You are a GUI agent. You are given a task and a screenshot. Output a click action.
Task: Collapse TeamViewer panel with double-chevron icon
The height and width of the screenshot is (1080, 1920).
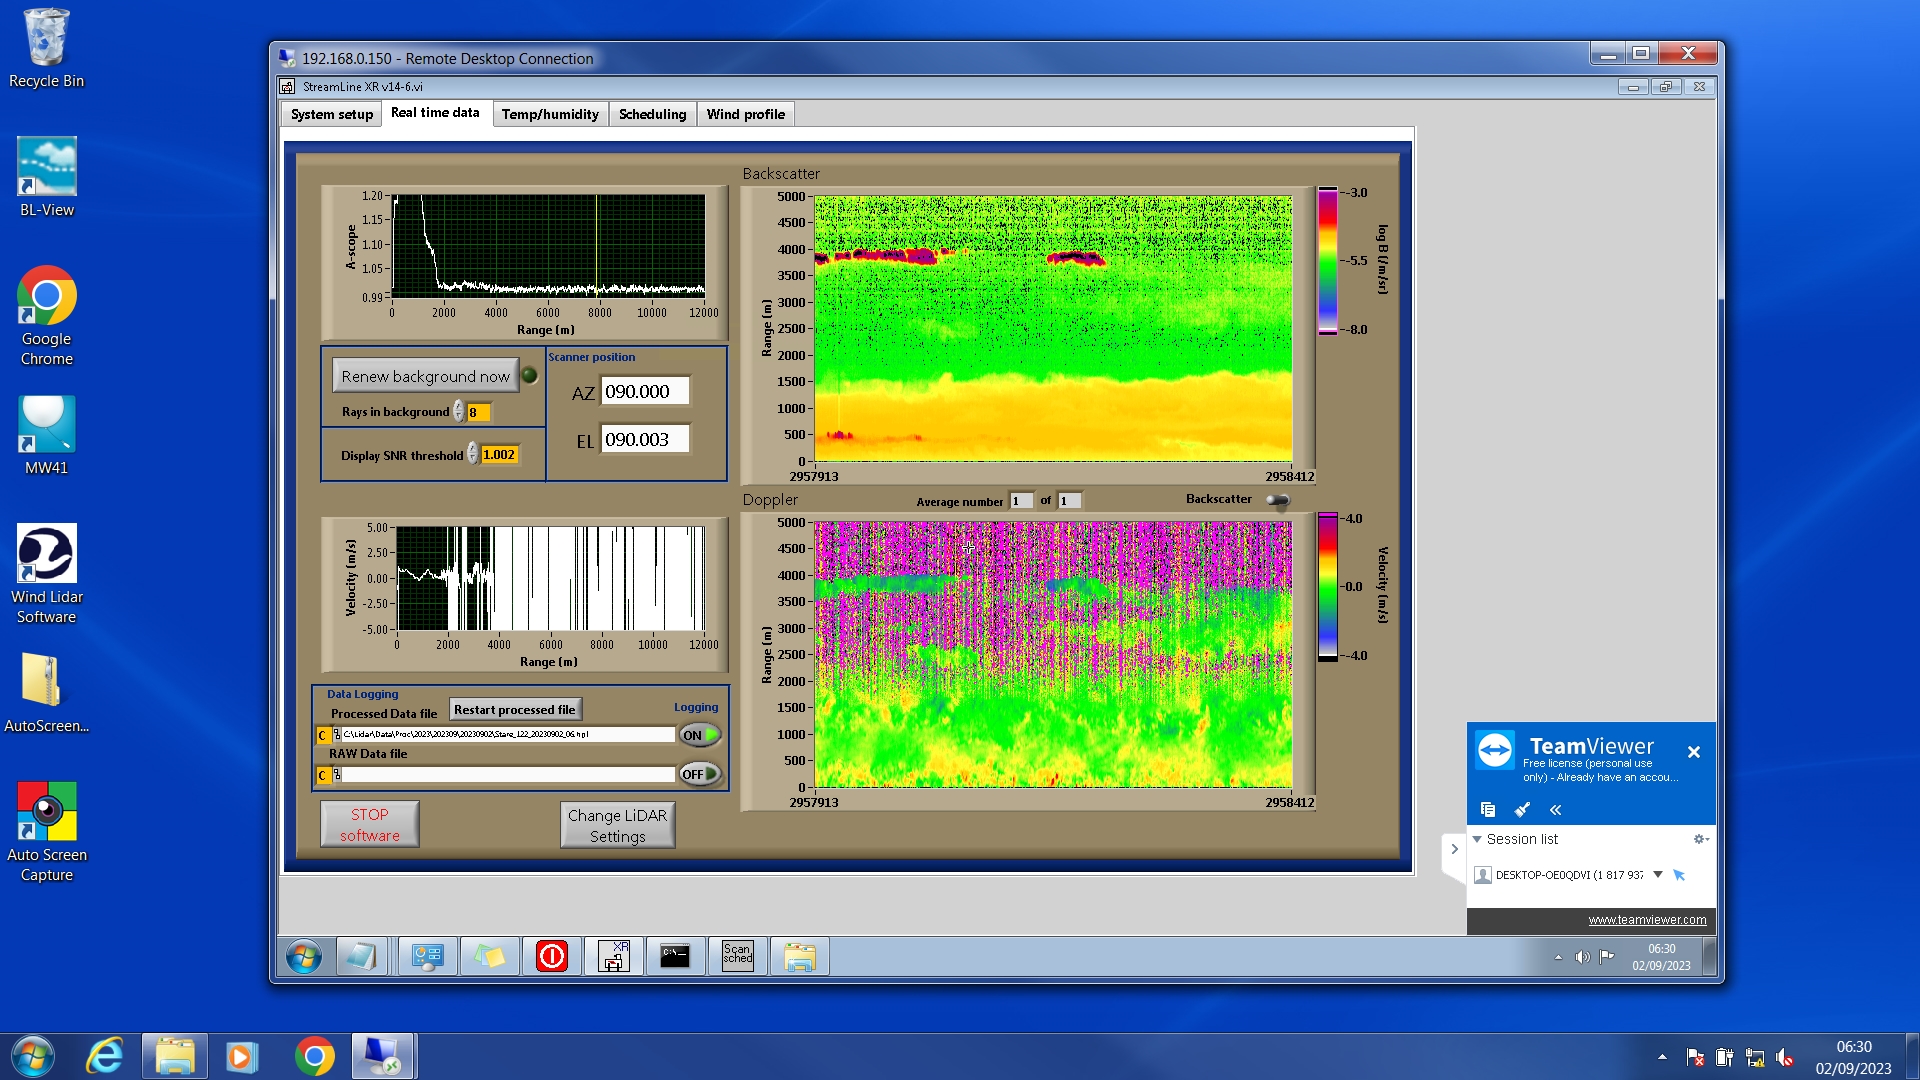(x=1555, y=809)
